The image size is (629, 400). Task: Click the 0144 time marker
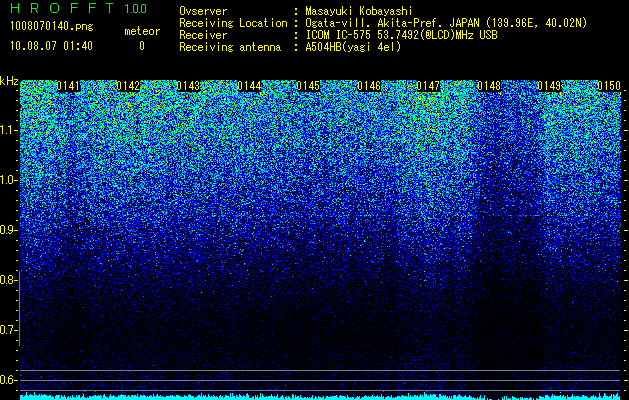coord(249,86)
